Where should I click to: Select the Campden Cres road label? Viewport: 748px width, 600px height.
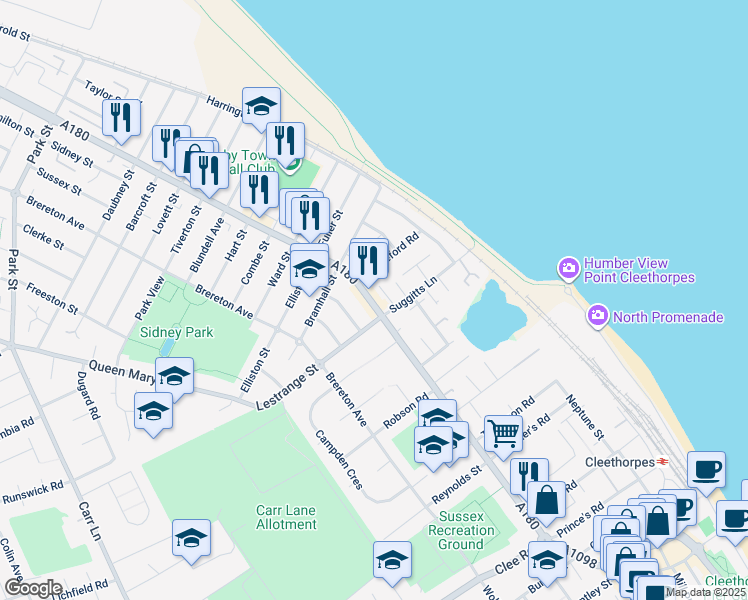point(339,460)
